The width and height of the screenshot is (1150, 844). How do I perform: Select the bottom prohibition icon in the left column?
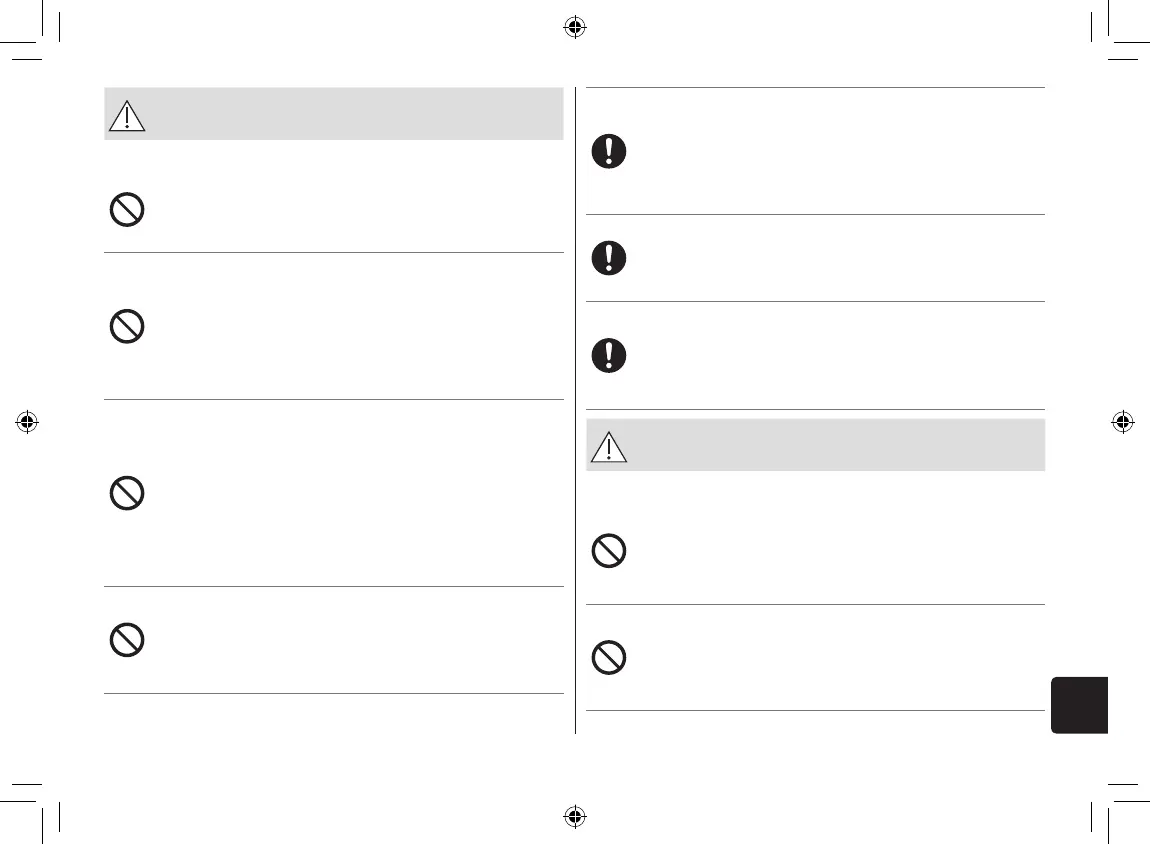(x=126, y=640)
